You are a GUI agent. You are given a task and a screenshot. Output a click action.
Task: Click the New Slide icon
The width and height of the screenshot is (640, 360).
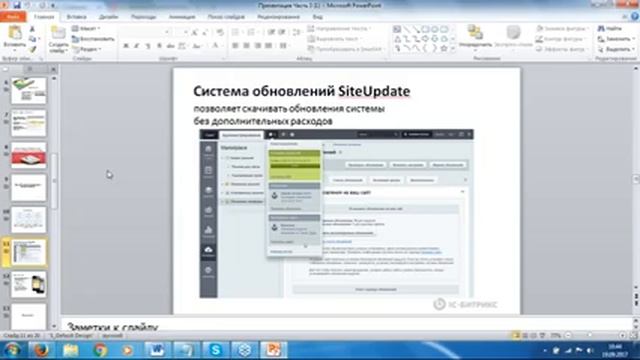[58, 33]
